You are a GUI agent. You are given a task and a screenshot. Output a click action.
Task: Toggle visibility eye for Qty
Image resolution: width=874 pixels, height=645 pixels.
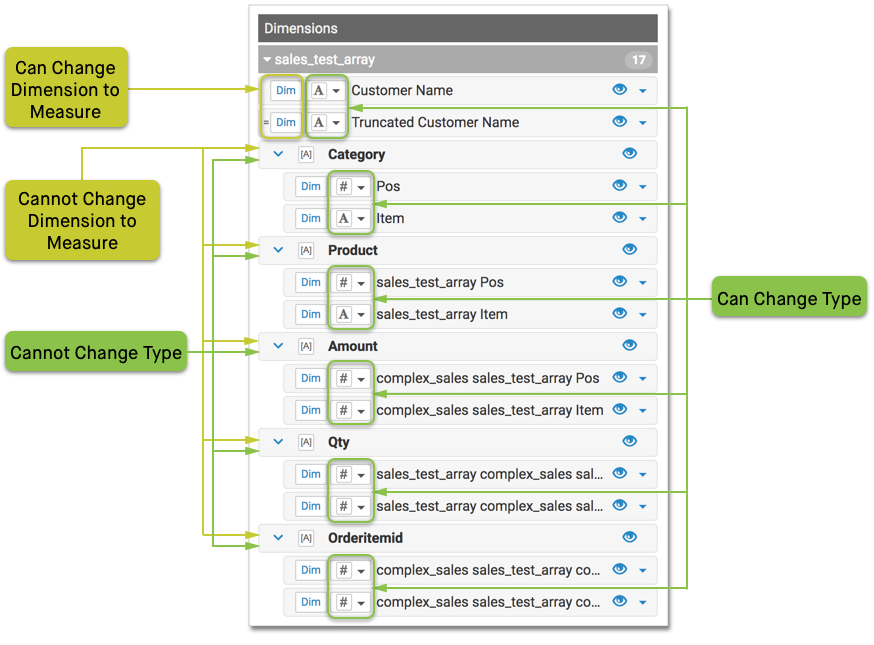(629, 442)
